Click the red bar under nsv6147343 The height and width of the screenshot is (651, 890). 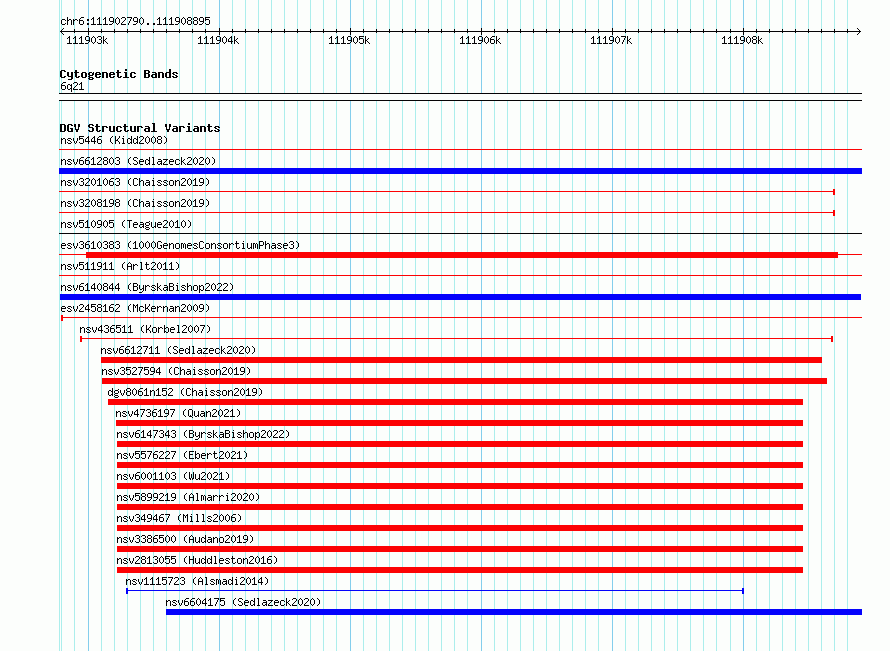460,444
